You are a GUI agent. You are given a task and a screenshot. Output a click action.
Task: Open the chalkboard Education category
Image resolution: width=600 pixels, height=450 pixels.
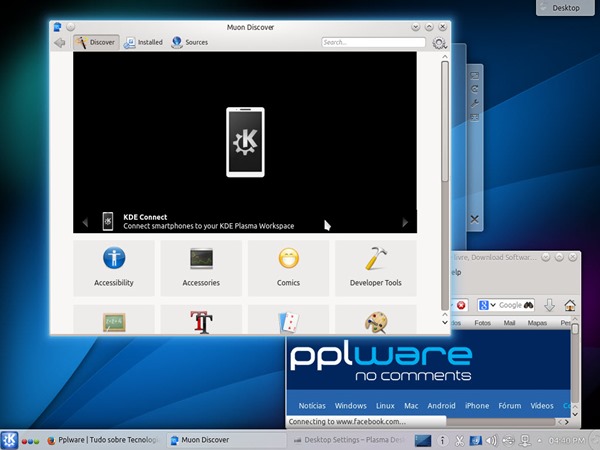(x=114, y=320)
